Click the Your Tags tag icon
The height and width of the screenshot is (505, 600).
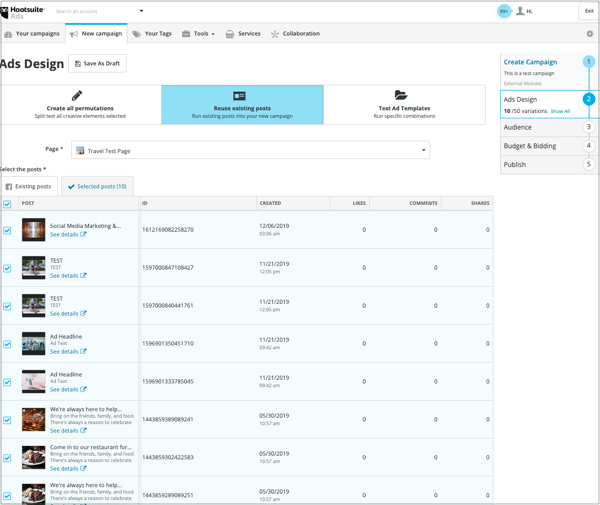[x=136, y=34]
